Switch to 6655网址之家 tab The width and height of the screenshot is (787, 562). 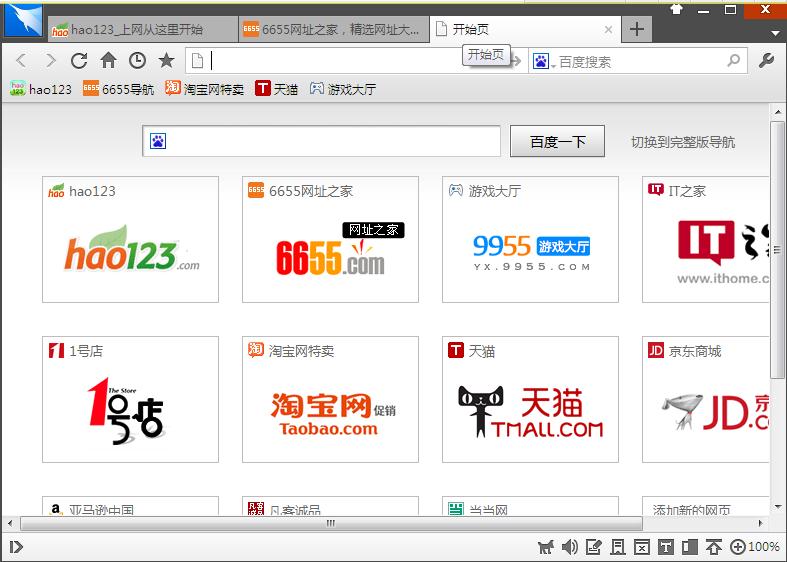(334, 30)
